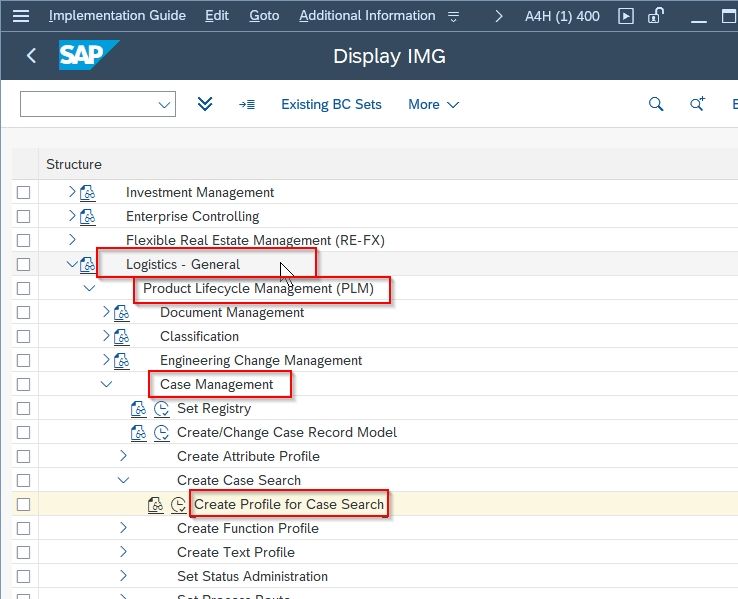738x599 pixels.
Task: Open the Additional Information menu
Action: click(x=367, y=16)
